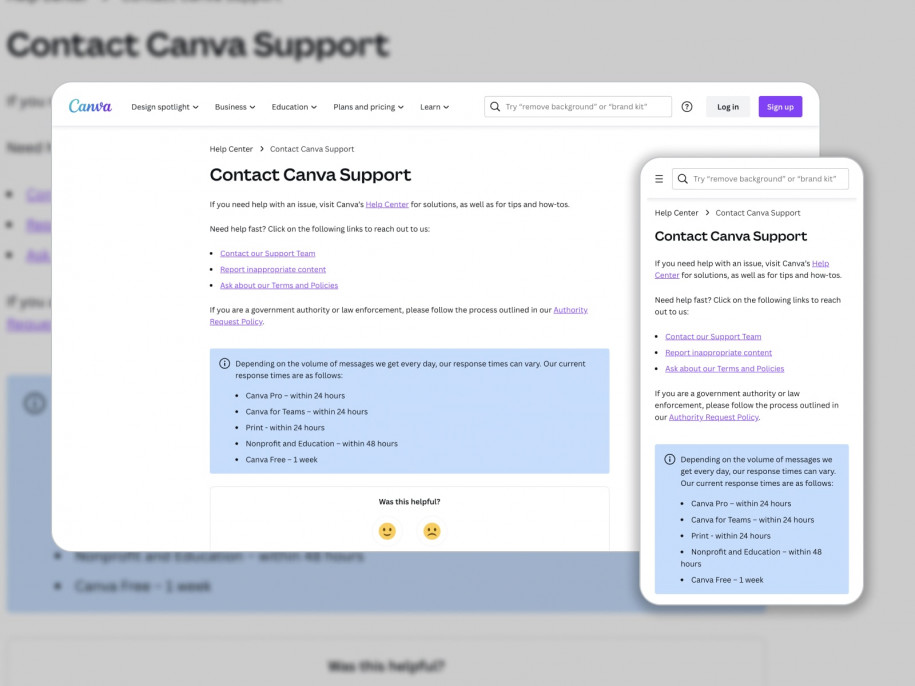915x686 pixels.
Task: Select the happy face under 'Was this helpful?'
Action: pyautogui.click(x=388, y=531)
